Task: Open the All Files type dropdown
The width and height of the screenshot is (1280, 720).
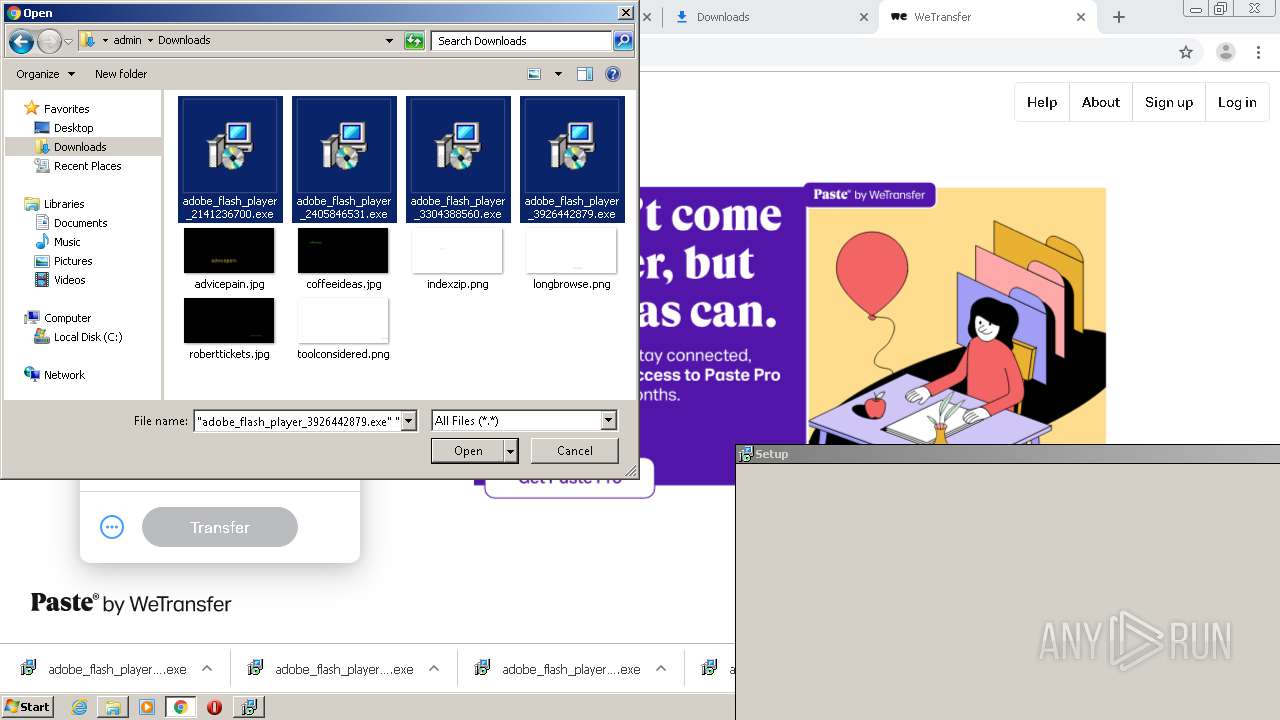Action: pyautogui.click(x=524, y=421)
